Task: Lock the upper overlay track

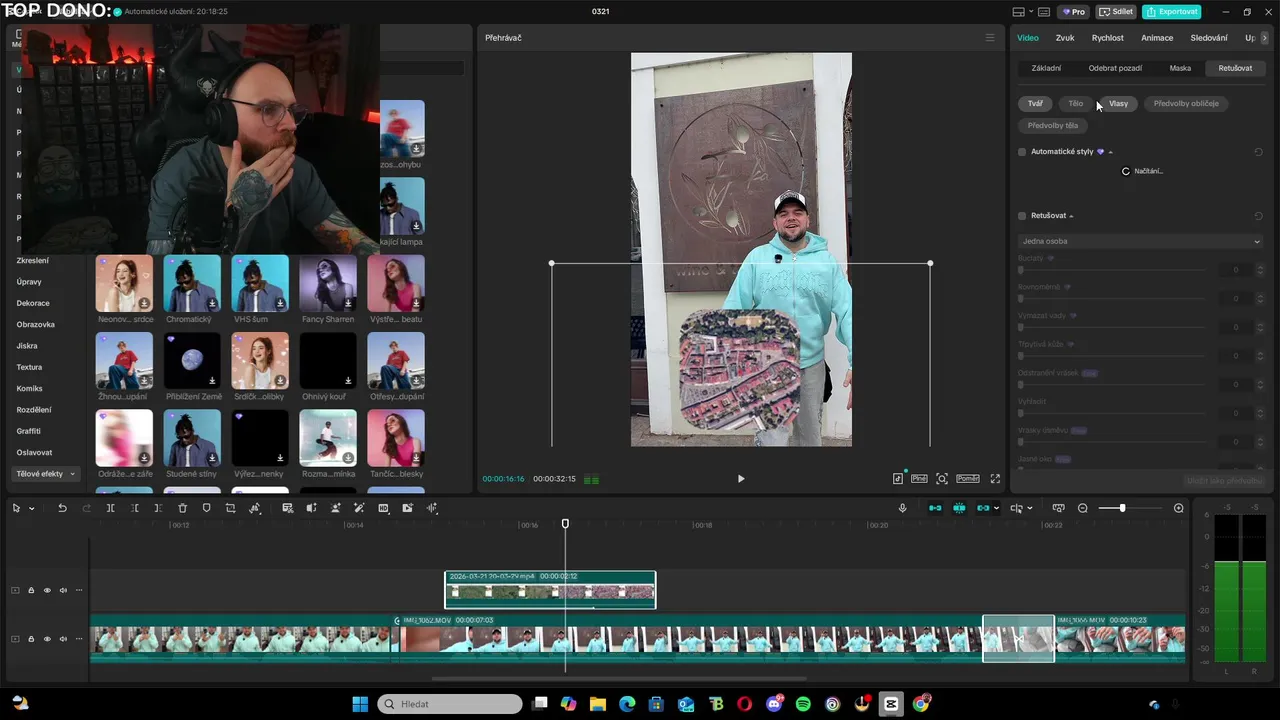Action: (31, 590)
